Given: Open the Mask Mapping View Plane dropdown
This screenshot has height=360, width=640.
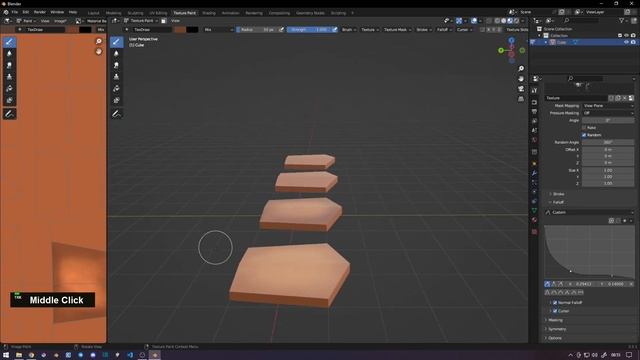Looking at the screenshot, I should pos(608,106).
